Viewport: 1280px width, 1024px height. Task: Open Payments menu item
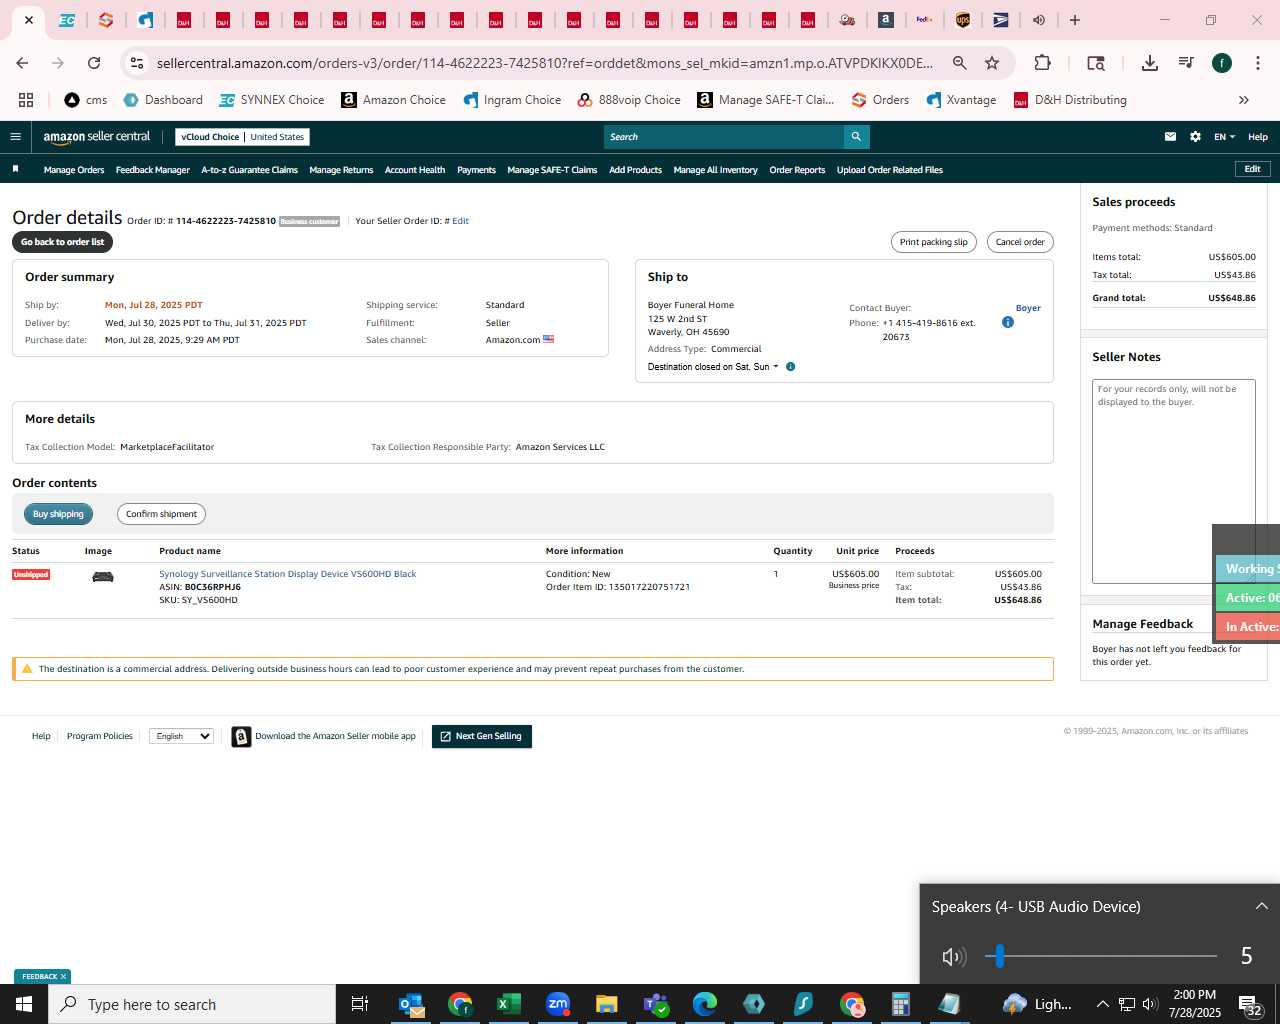tap(476, 170)
